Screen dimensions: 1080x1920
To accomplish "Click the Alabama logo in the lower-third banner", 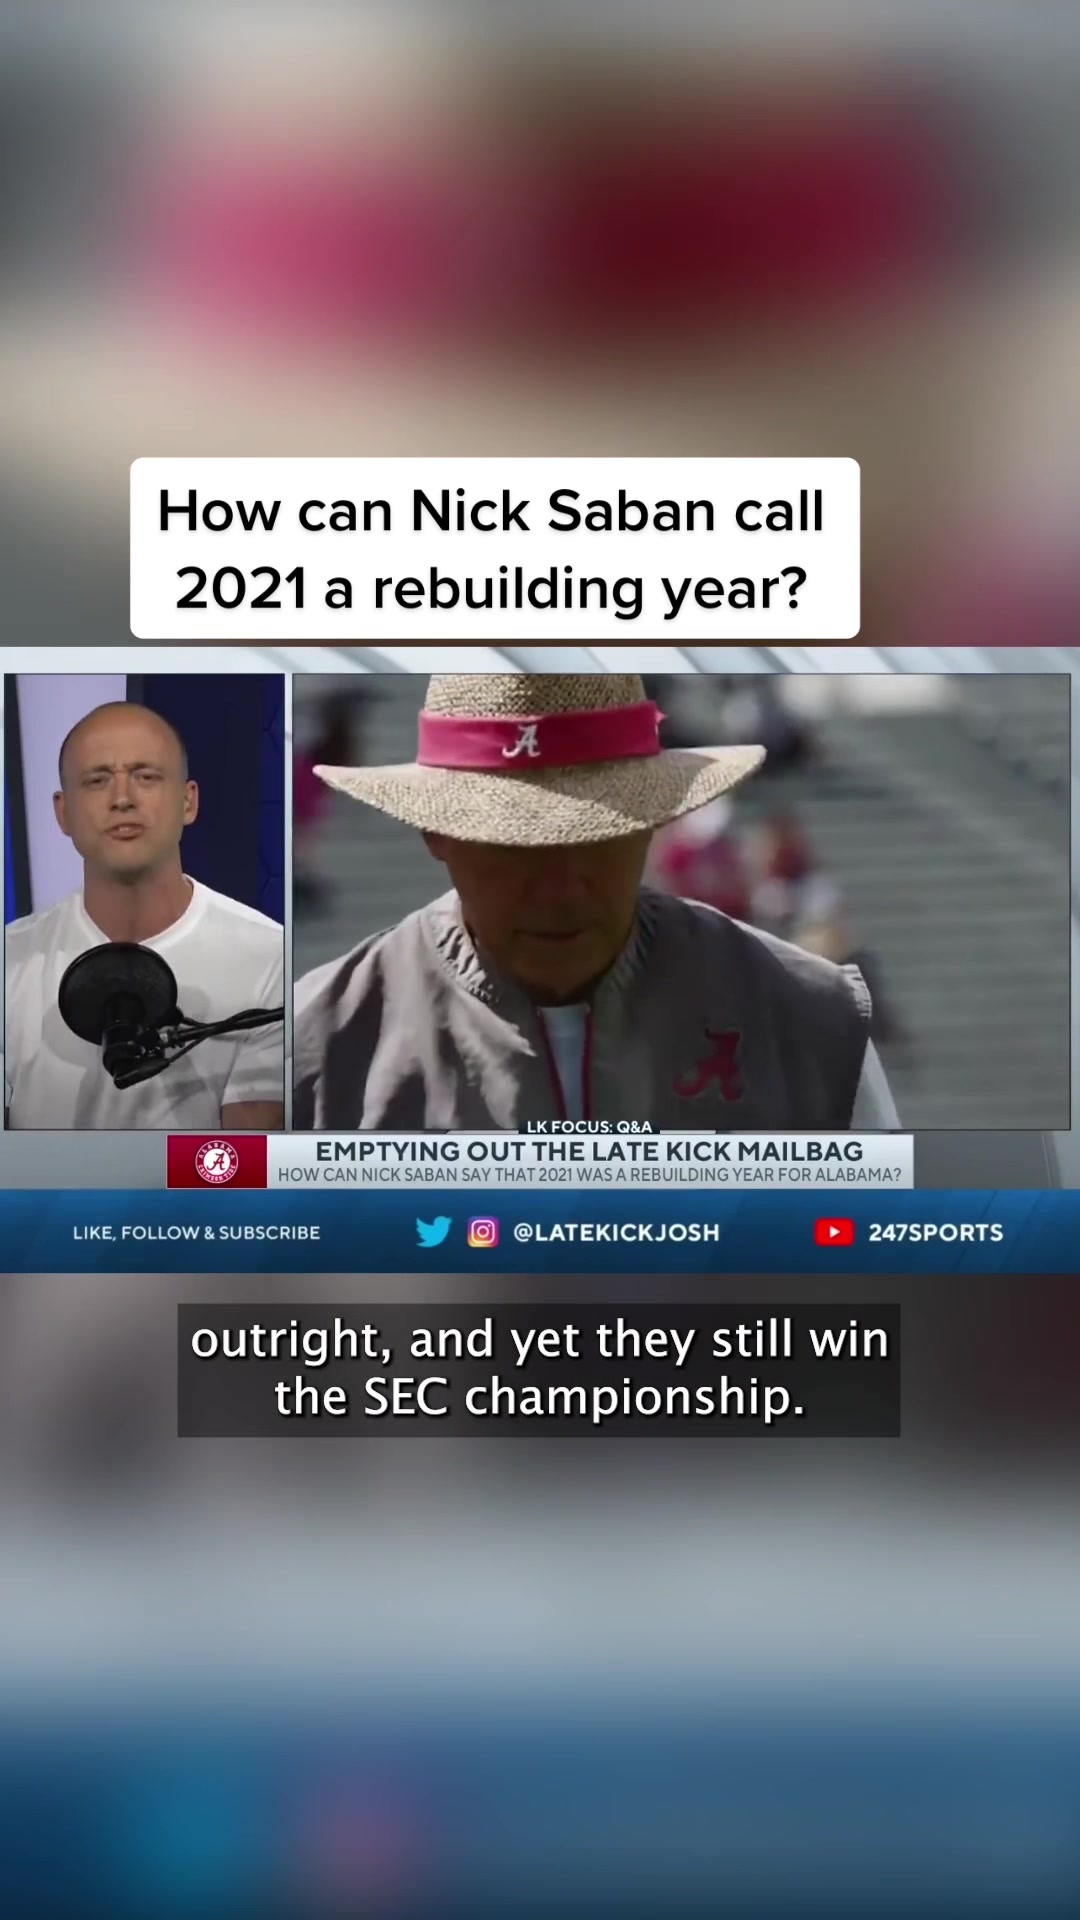I will (x=217, y=1161).
